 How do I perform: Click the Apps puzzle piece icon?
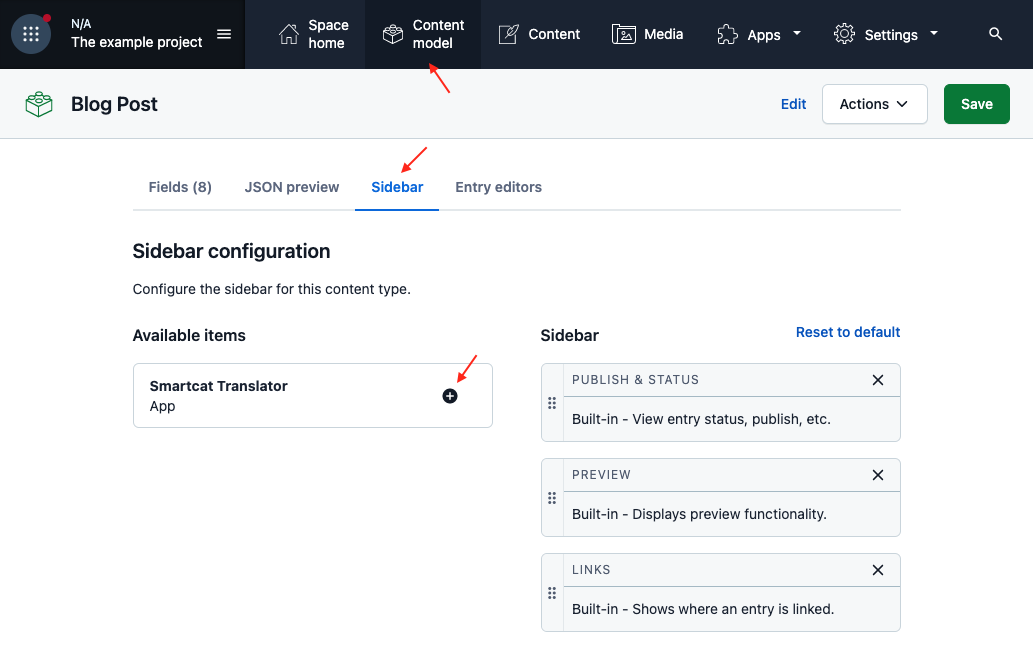point(727,34)
